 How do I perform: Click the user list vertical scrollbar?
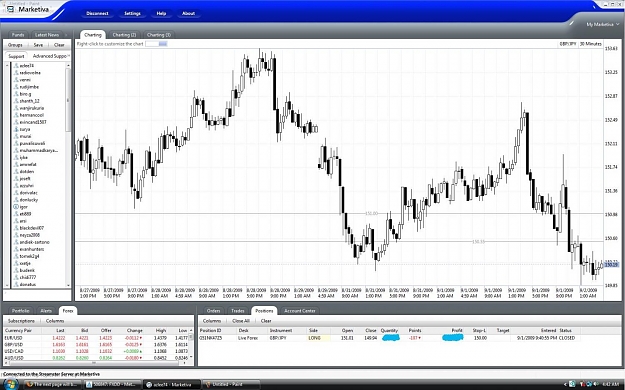click(68, 100)
